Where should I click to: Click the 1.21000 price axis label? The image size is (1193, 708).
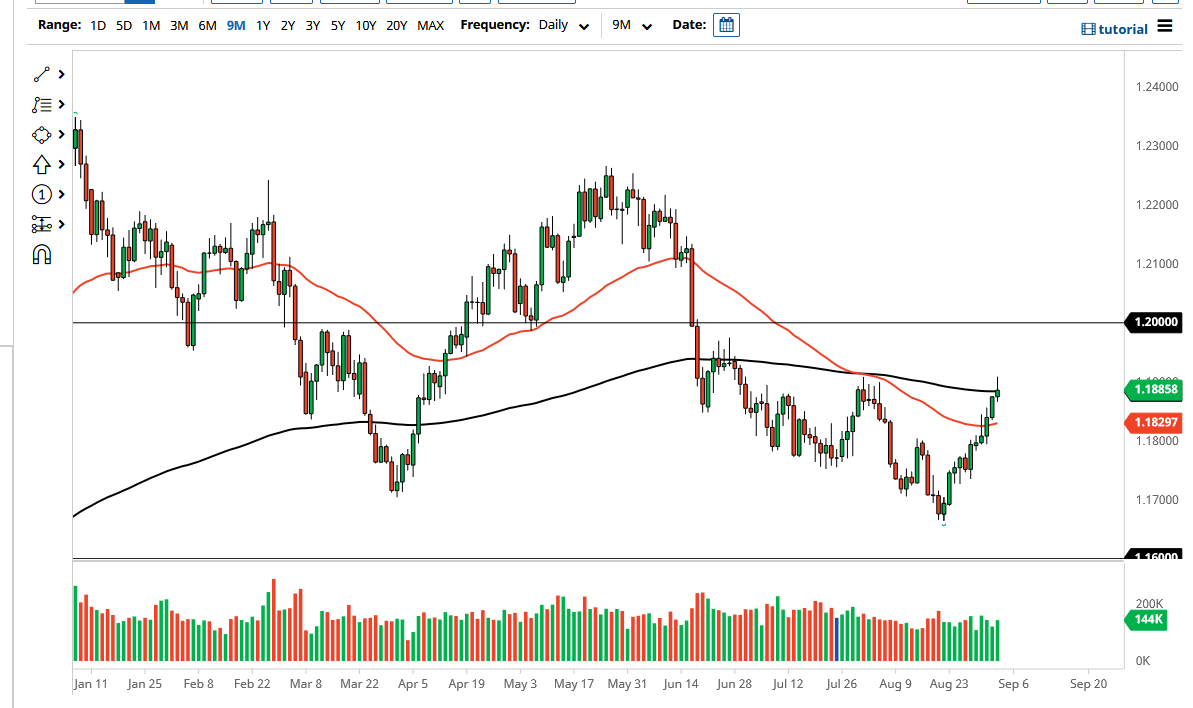(x=1156, y=264)
